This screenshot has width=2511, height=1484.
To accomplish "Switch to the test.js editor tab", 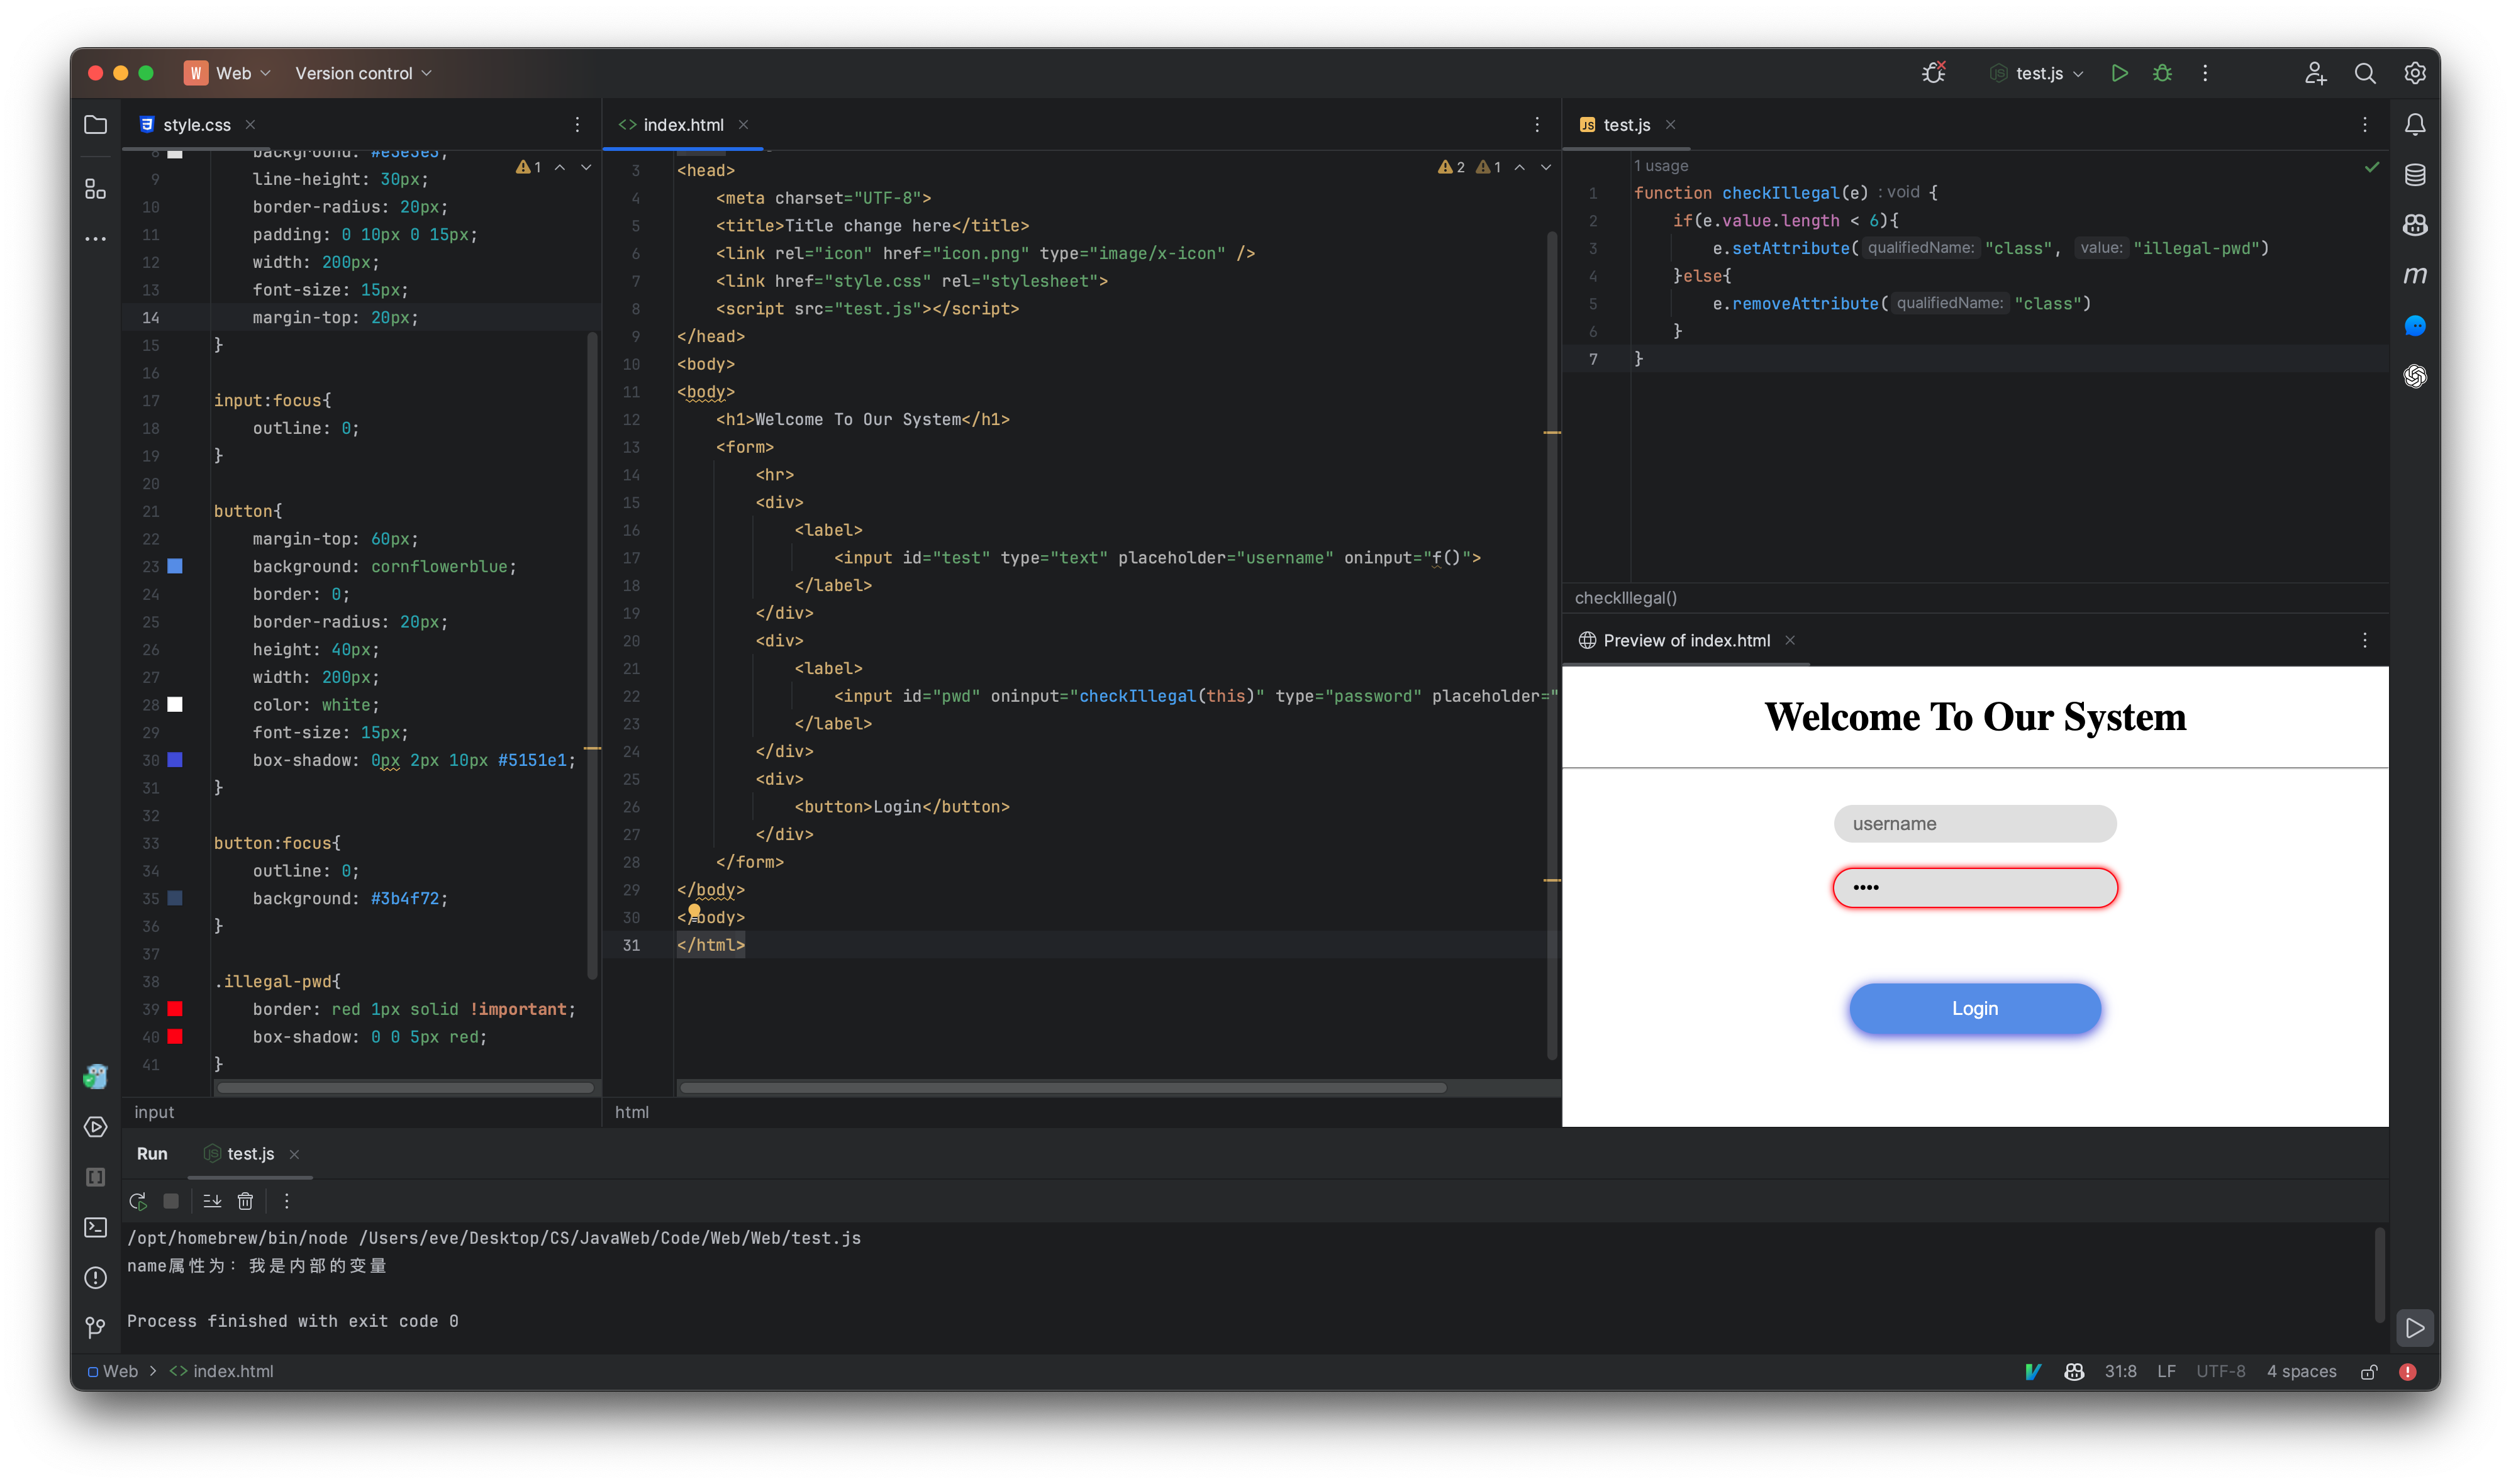I will (1626, 125).
